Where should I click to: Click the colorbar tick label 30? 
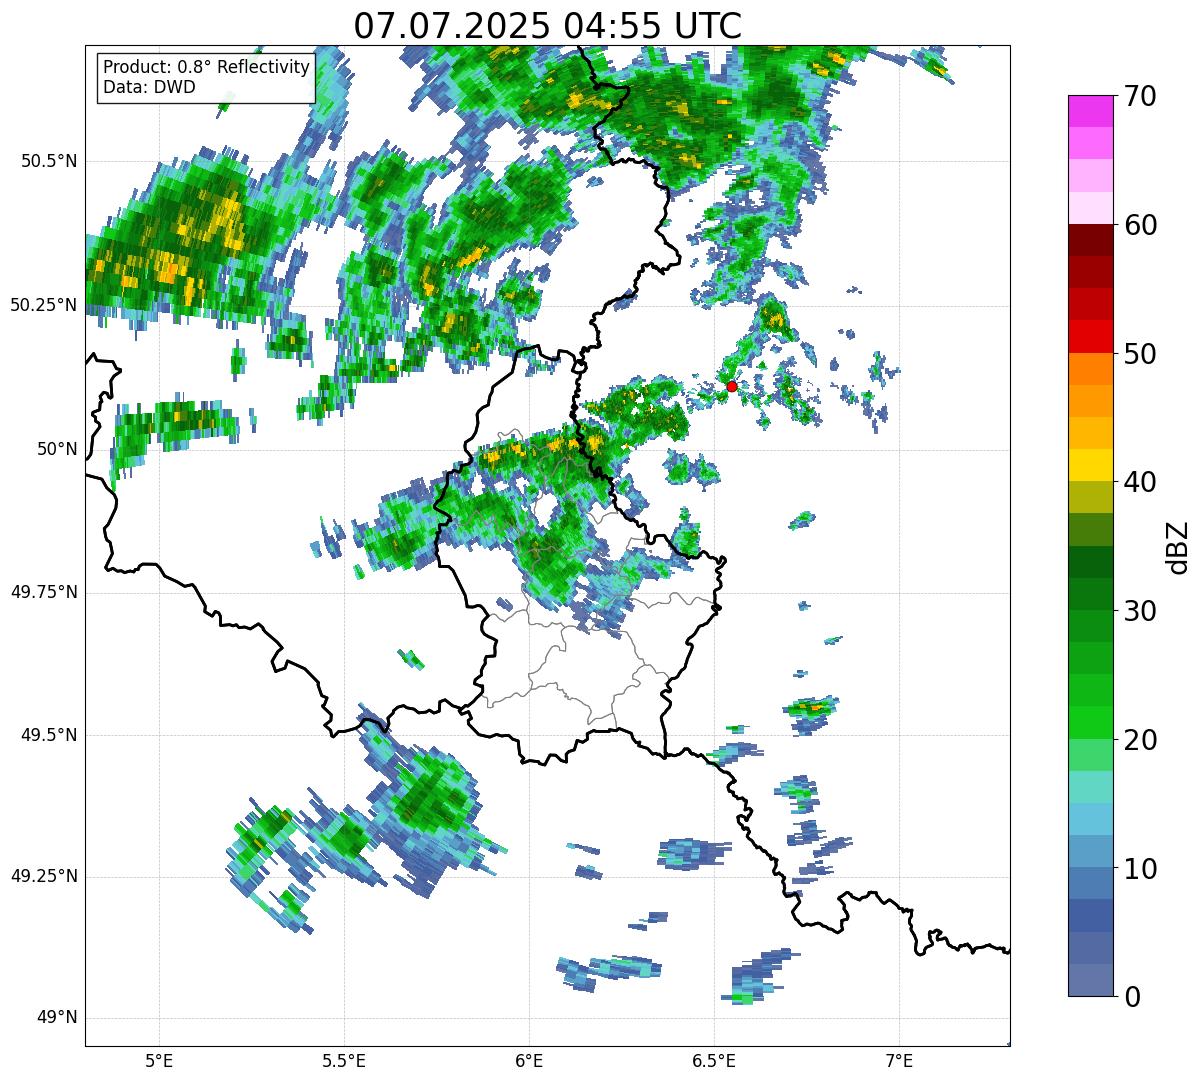1139,611
